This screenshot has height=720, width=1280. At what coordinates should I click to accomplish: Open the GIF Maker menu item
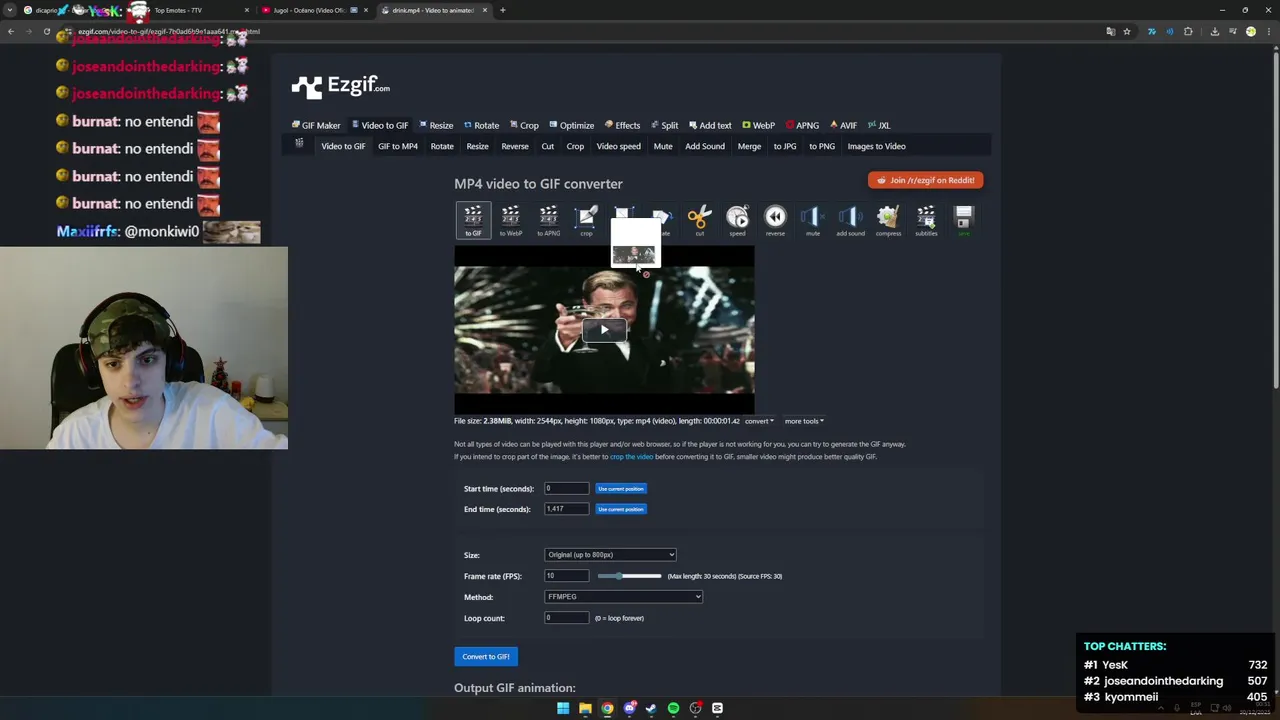(316, 125)
